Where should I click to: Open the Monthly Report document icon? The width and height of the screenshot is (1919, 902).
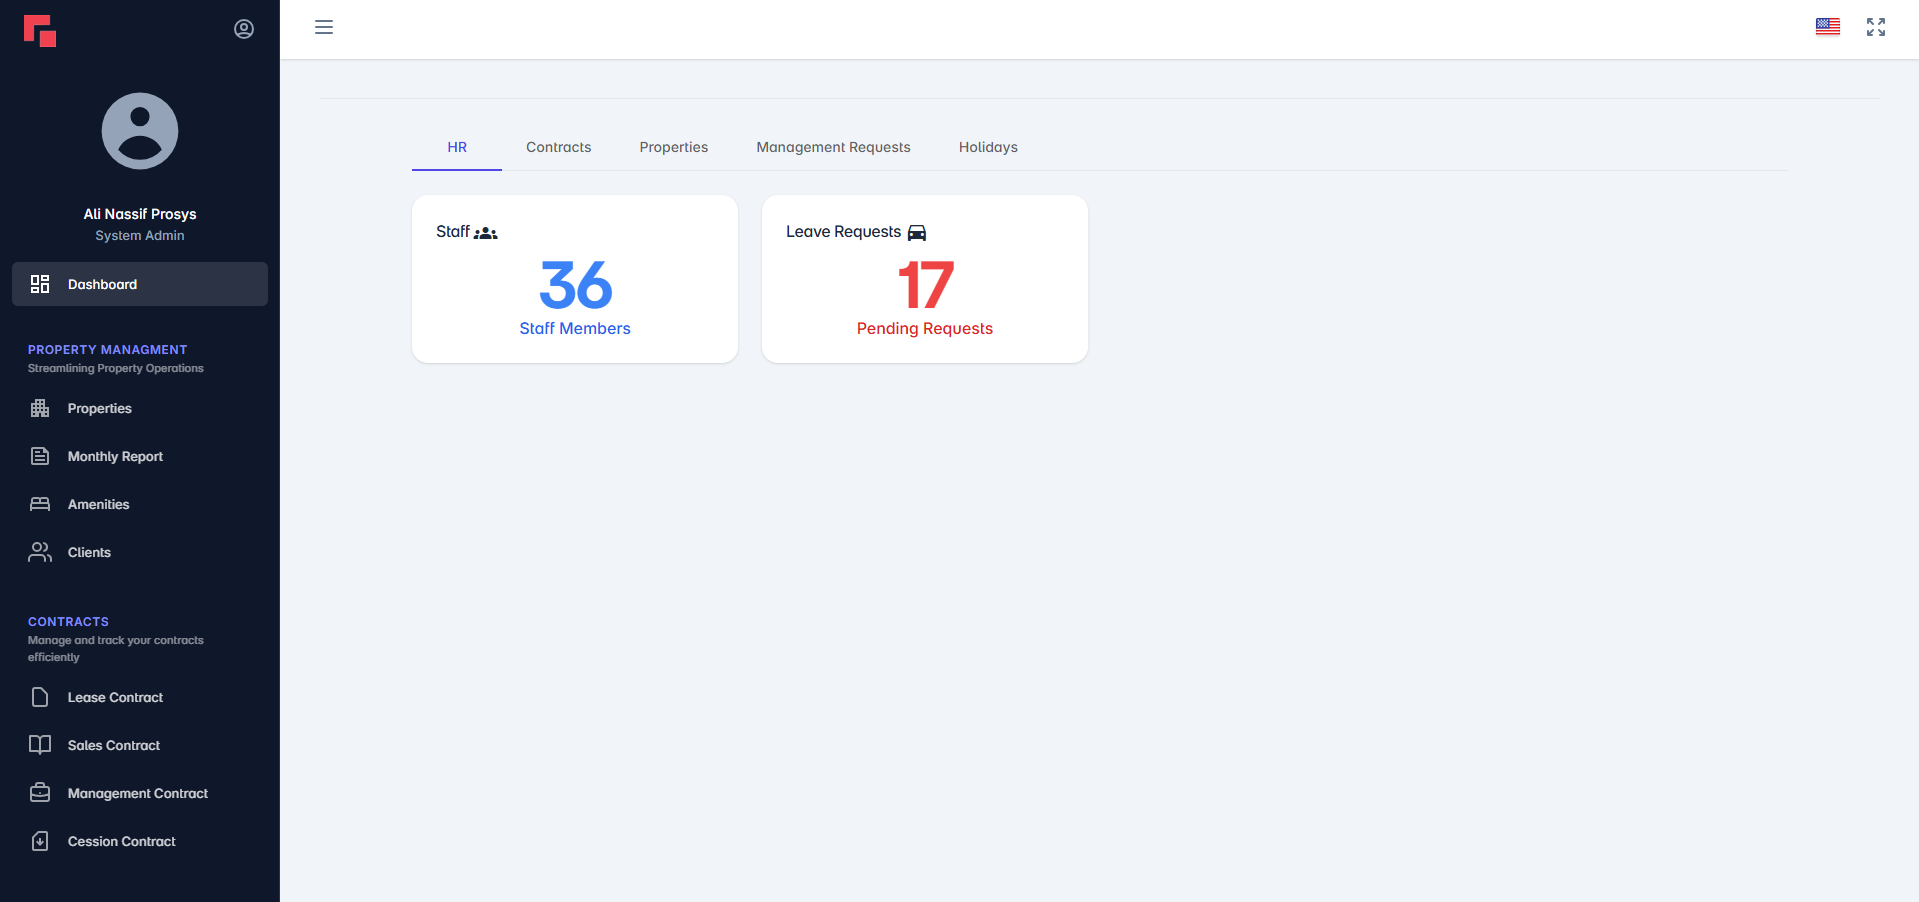click(40, 456)
